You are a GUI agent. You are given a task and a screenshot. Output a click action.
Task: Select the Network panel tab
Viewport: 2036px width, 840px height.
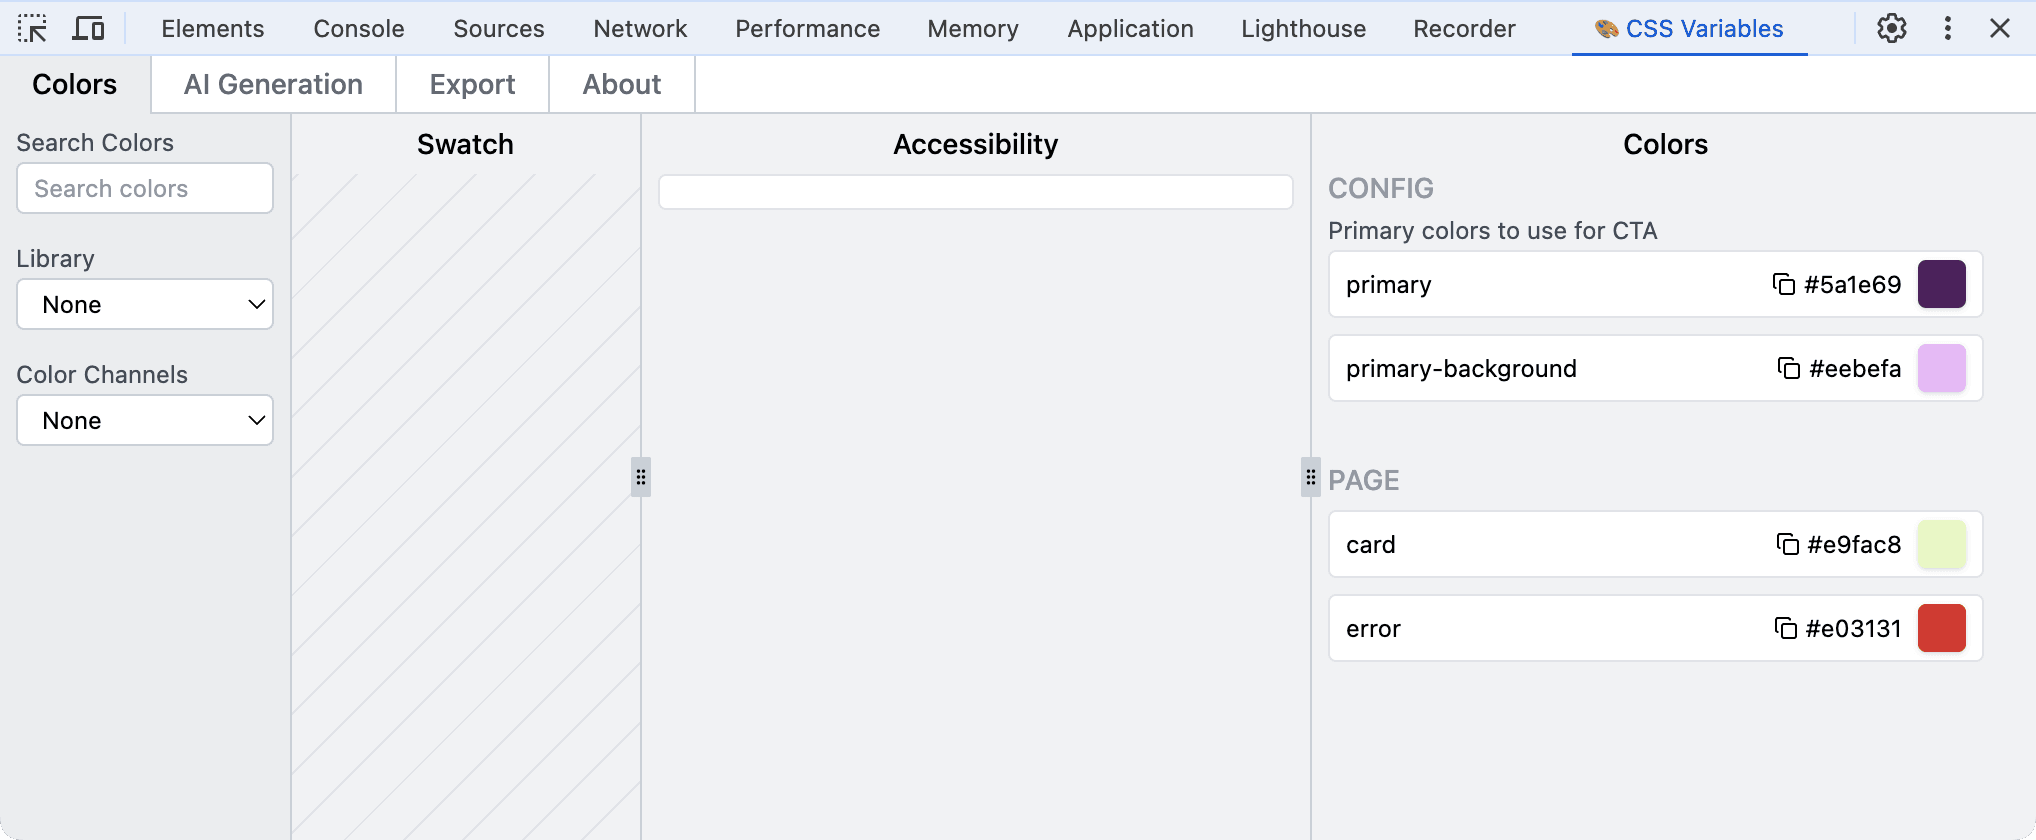(640, 28)
